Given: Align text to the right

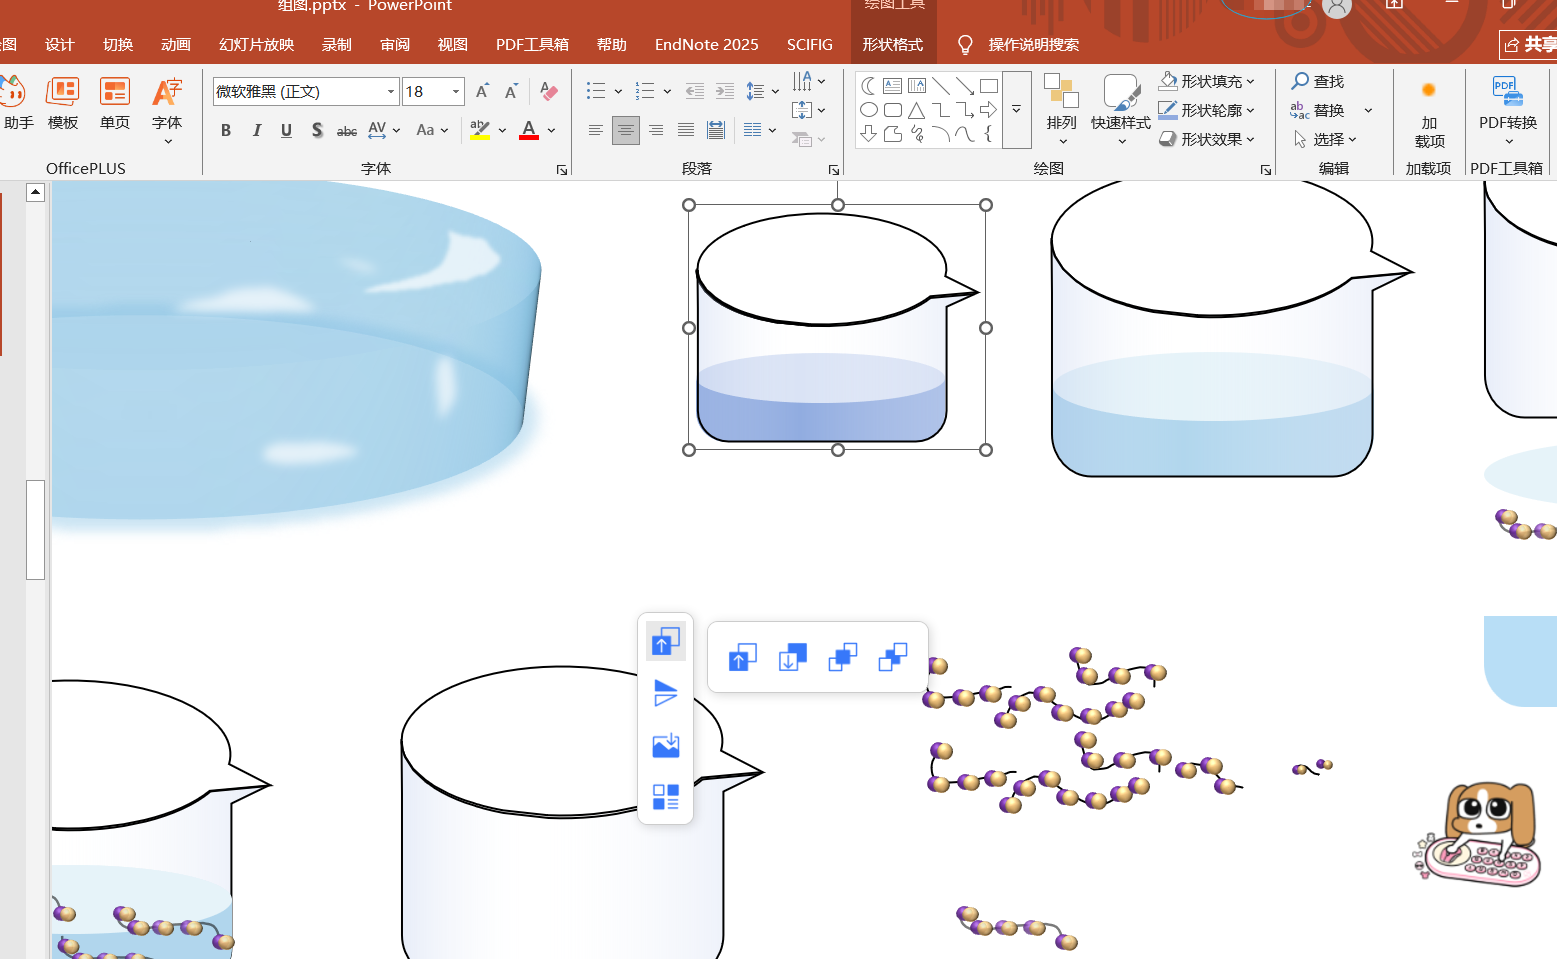Looking at the screenshot, I should [x=656, y=130].
